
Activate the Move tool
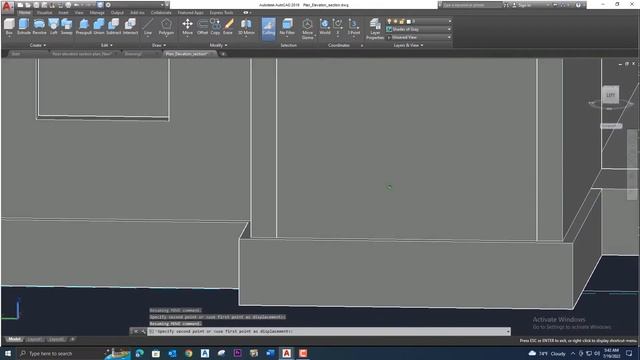(187, 27)
